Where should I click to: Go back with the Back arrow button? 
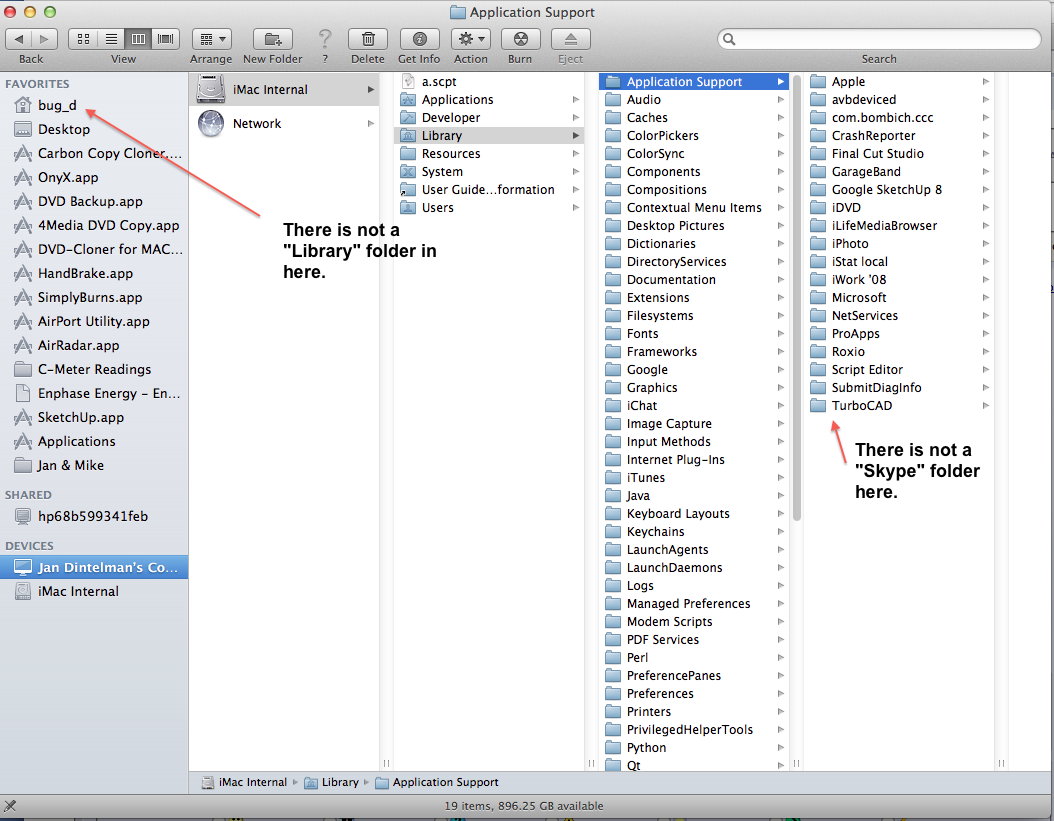[x=19, y=39]
